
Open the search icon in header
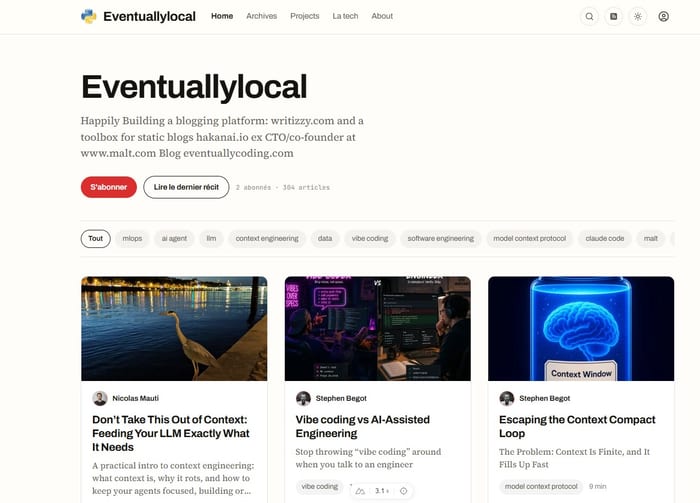click(589, 17)
